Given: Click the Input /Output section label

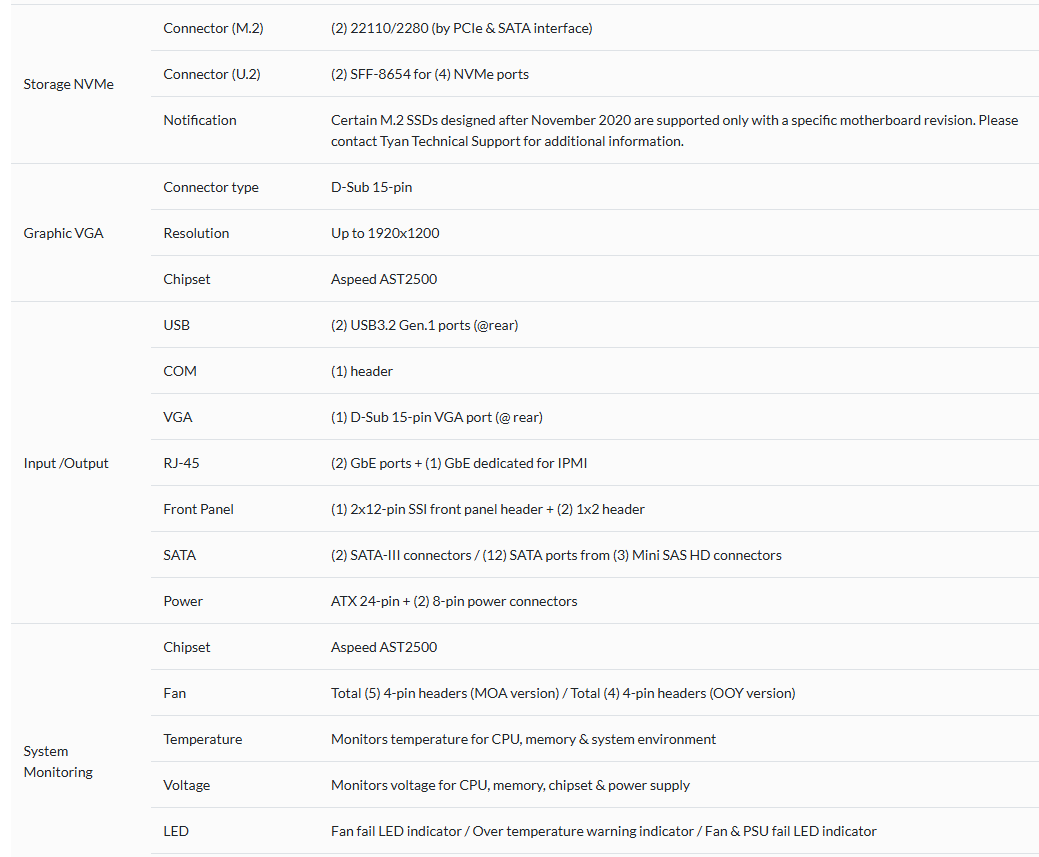Looking at the screenshot, I should point(66,463).
